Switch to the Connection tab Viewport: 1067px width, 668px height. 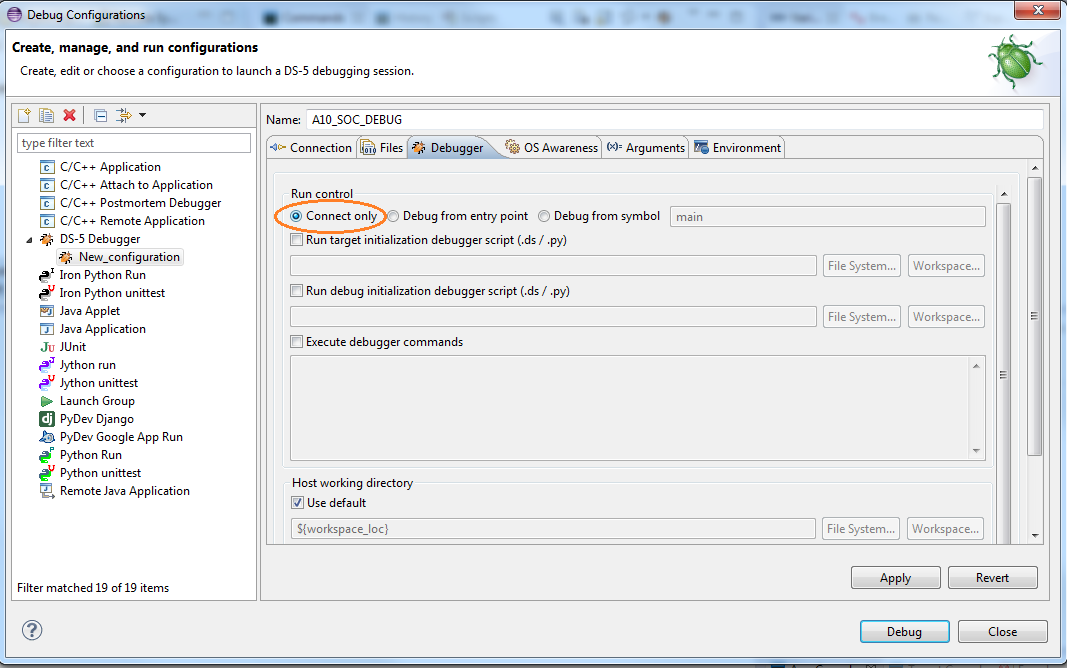tap(311, 148)
